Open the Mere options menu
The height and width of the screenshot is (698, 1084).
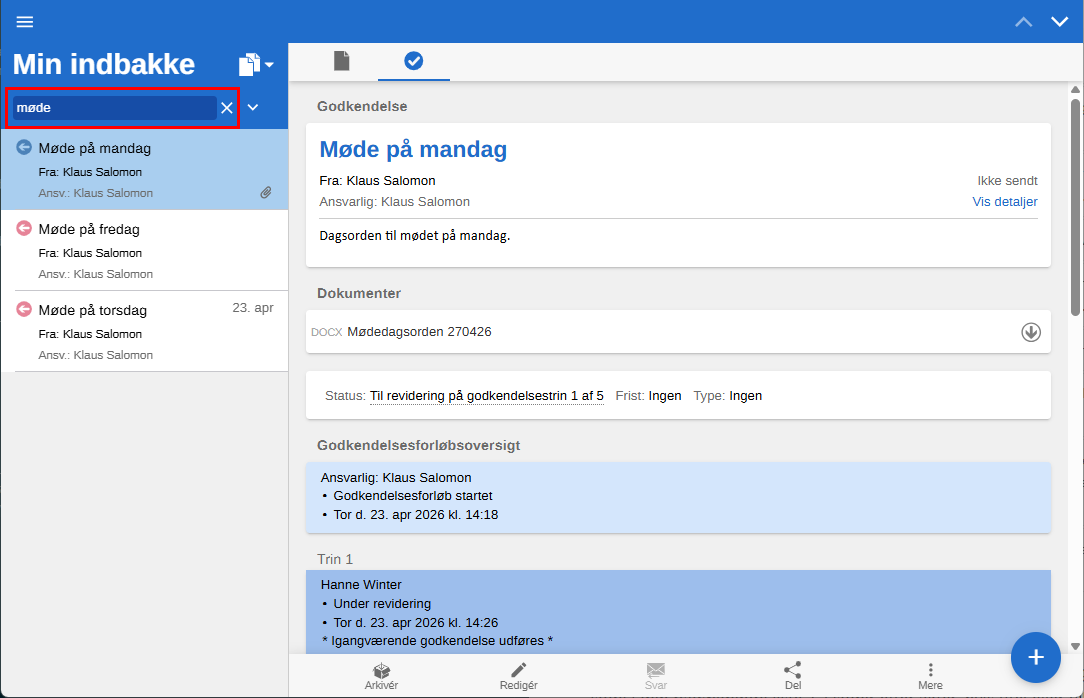[x=931, y=676]
